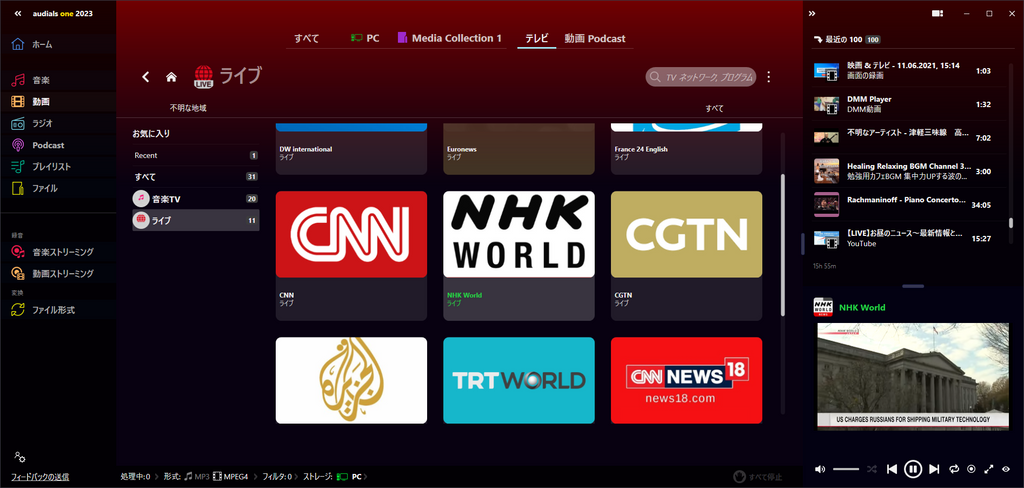The width and height of the screenshot is (1024, 488).
Task: Toggle the player visibility eye icon
Action: [1006, 469]
